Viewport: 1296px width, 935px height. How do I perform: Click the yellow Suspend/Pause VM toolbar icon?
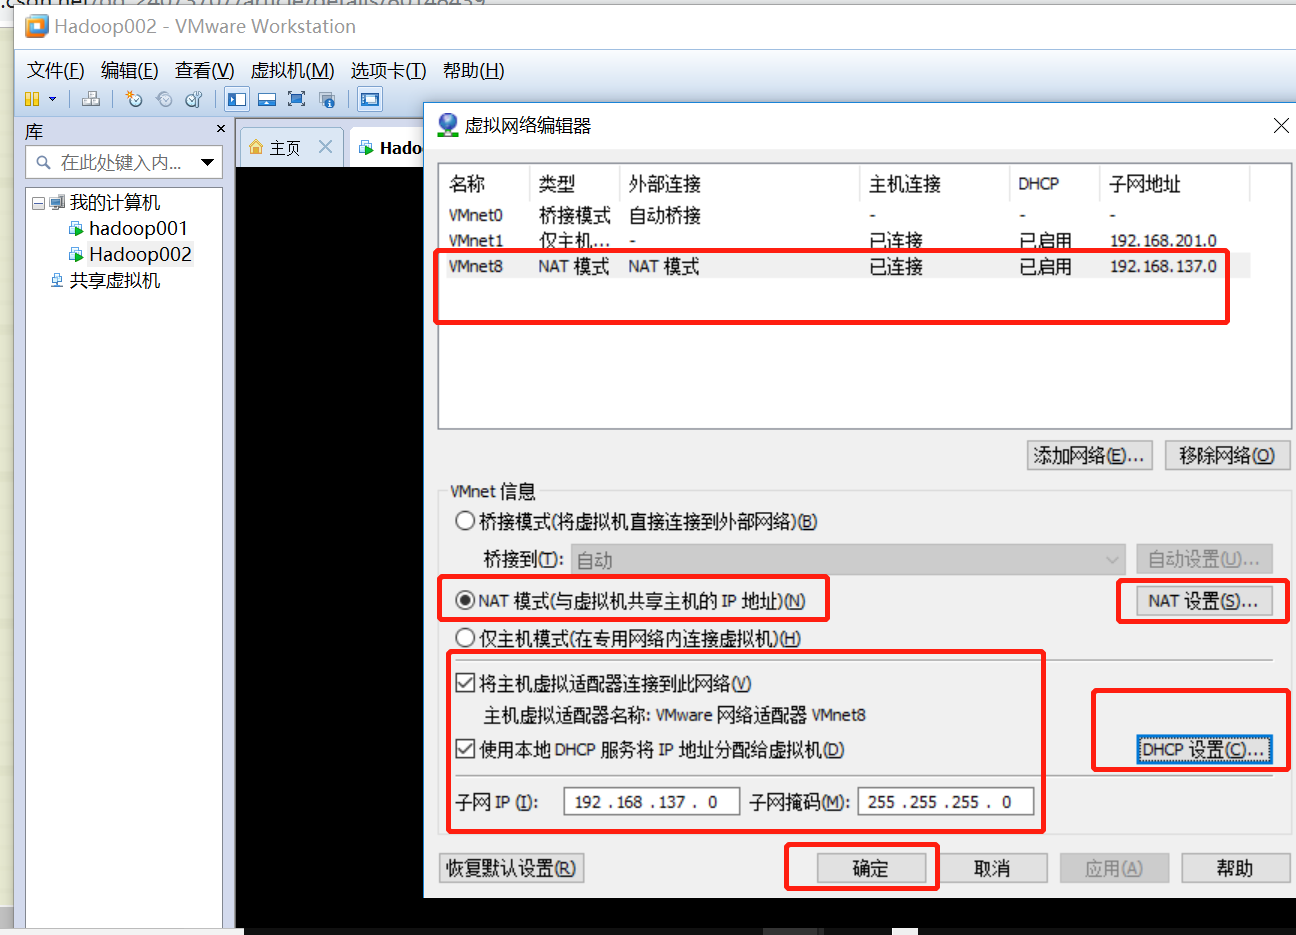click(32, 99)
